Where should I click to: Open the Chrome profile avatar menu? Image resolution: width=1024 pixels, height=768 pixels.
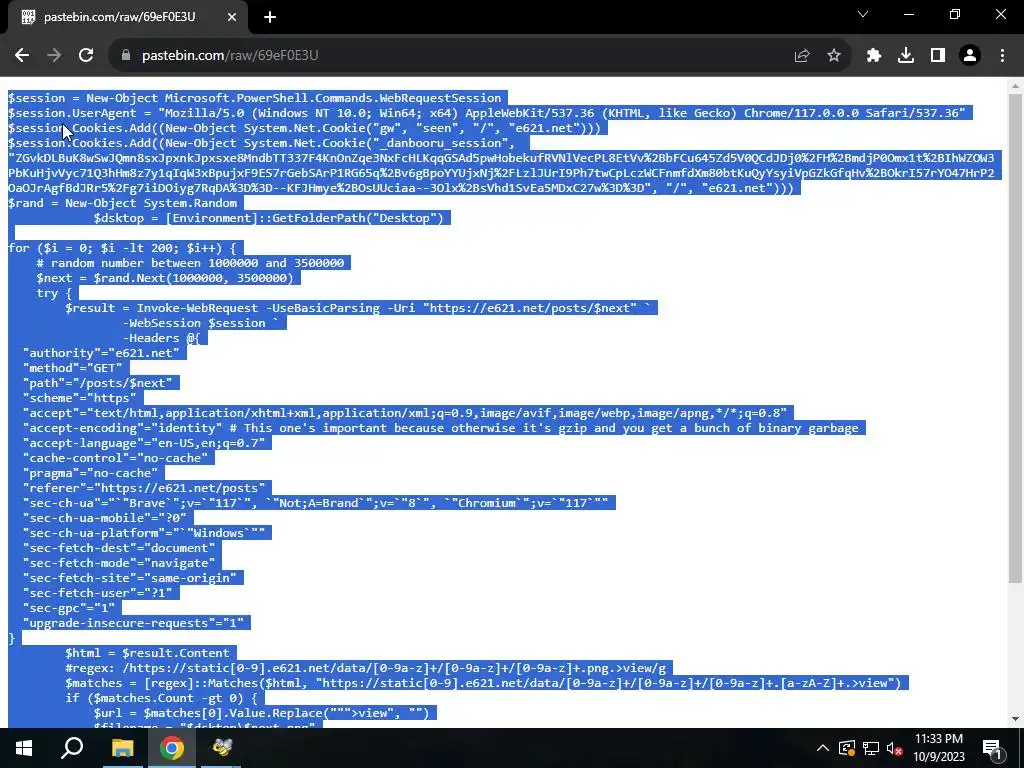(x=970, y=56)
